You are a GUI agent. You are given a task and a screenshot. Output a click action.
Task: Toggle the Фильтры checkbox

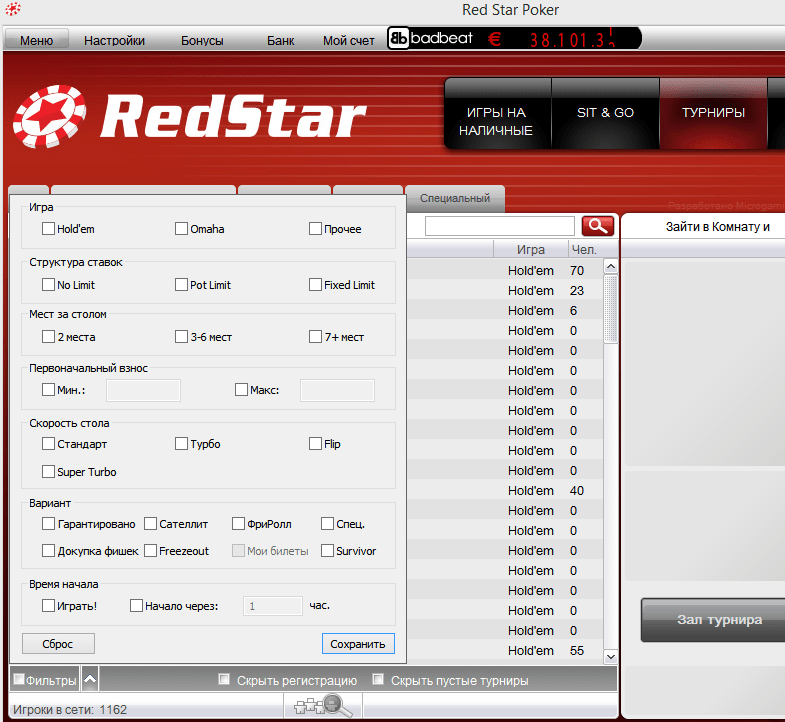click(x=19, y=679)
